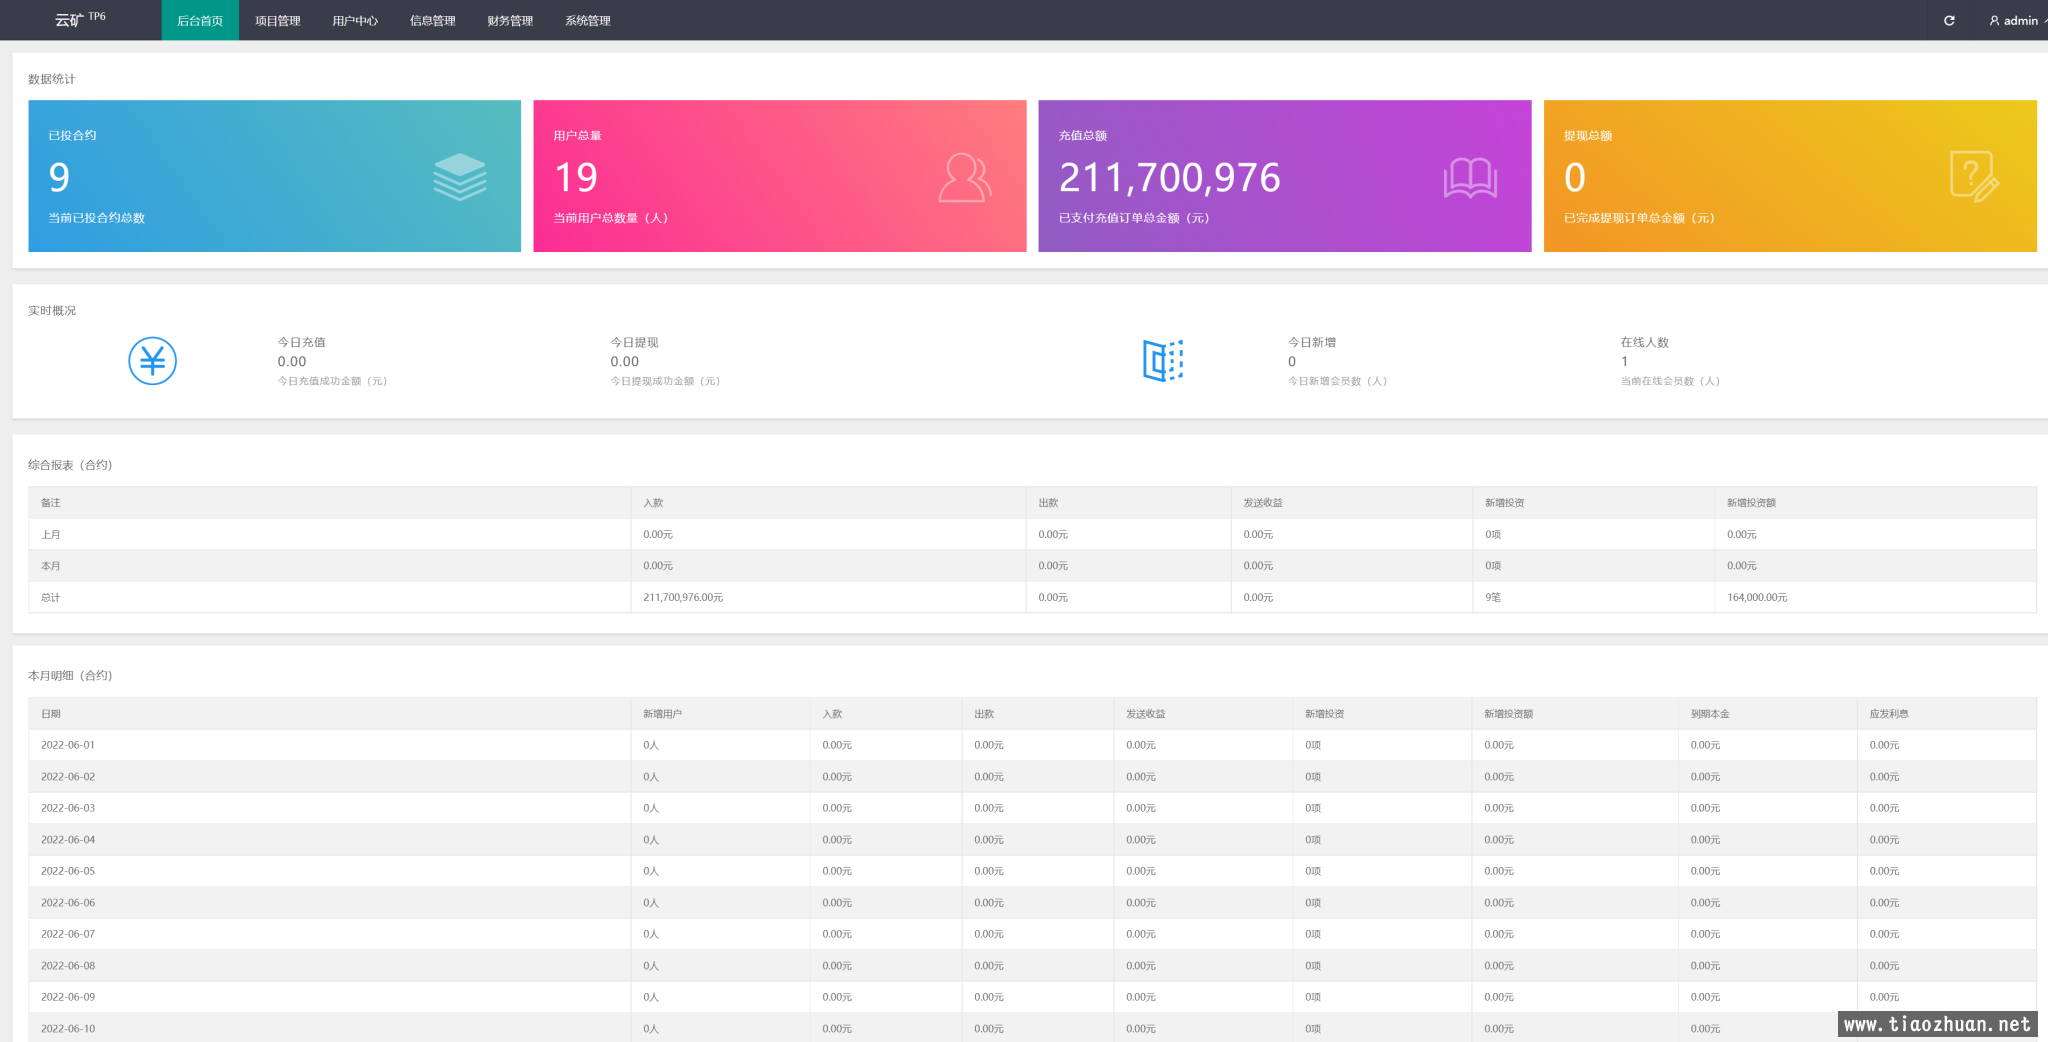The height and width of the screenshot is (1042, 2048).
Task: Click the 今日新增 label
Action: (1311, 342)
